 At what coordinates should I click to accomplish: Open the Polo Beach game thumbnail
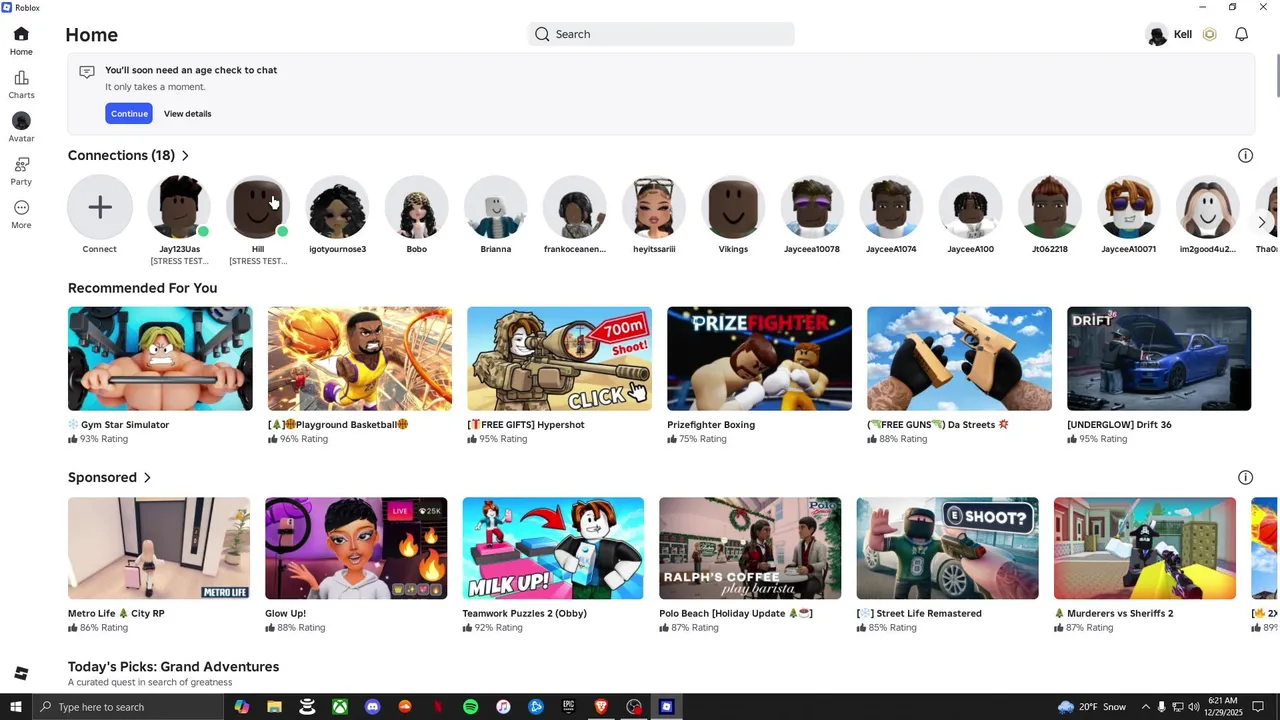[x=750, y=548]
